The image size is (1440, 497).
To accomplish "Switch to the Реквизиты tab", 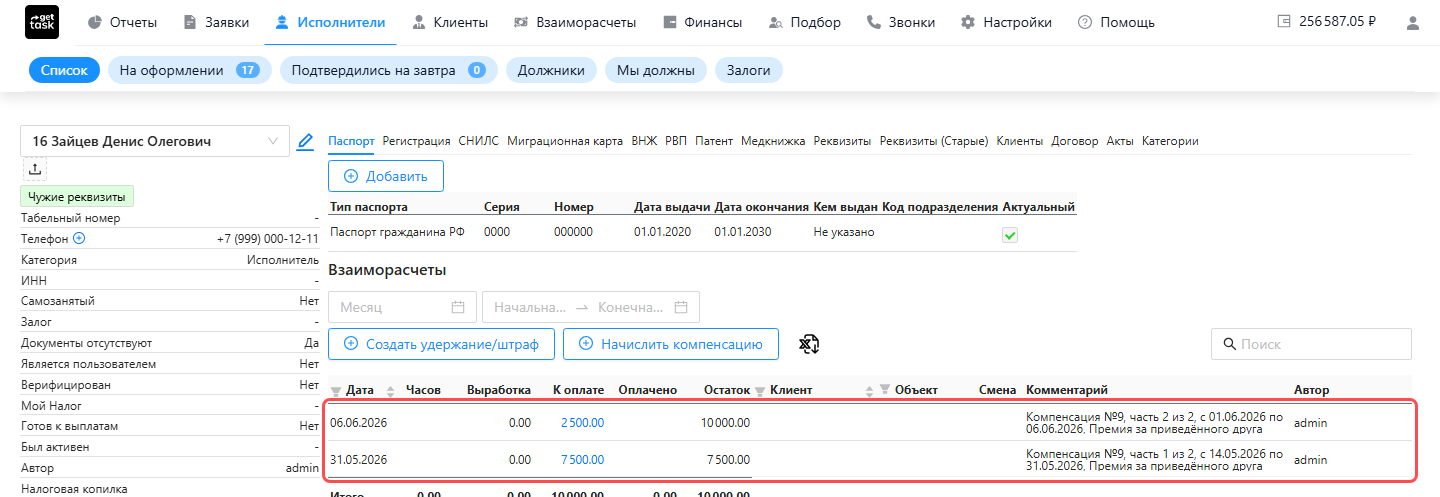I will pyautogui.click(x=842, y=141).
